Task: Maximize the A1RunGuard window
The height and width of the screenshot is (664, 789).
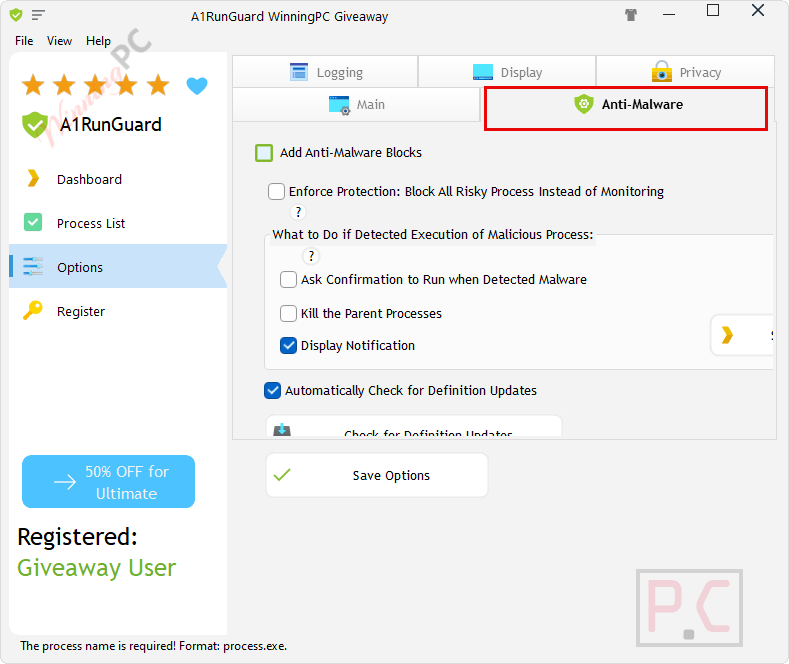Action: [713, 11]
